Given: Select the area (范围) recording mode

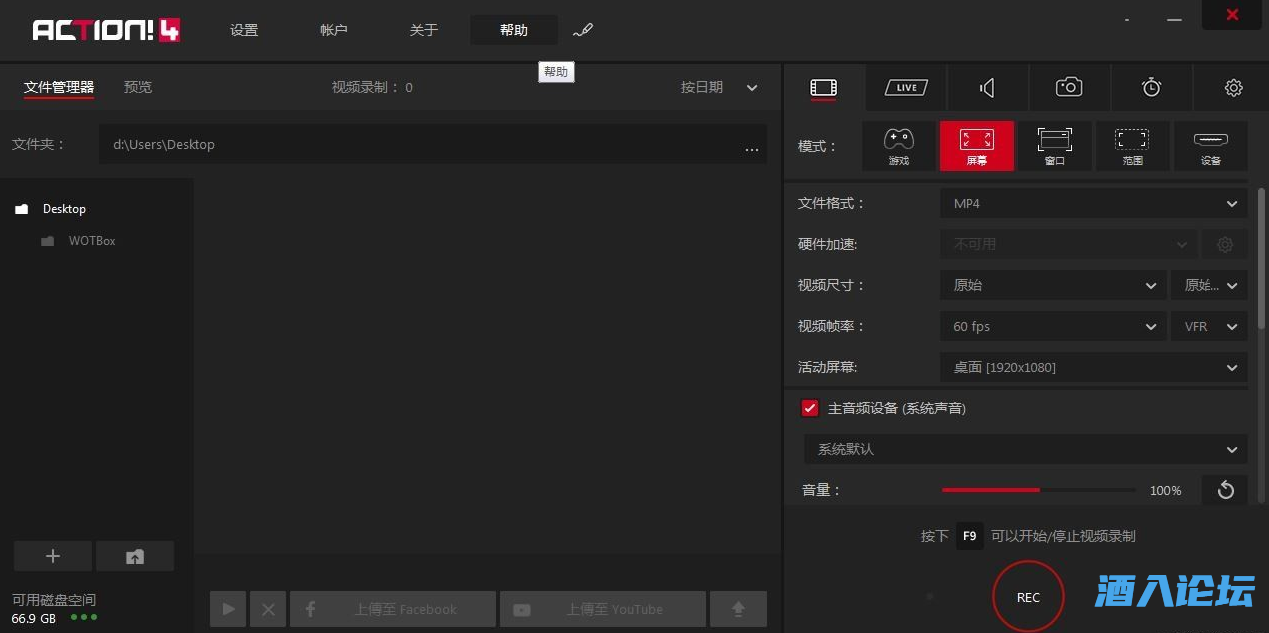Looking at the screenshot, I should pos(1132,146).
